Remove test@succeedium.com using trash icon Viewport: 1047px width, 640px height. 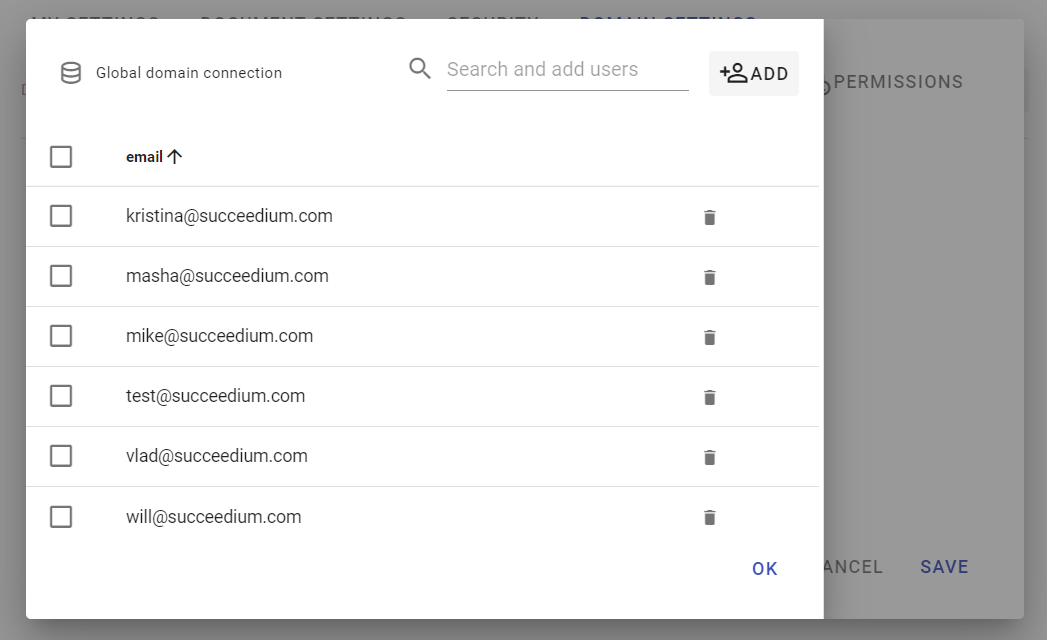coord(709,397)
